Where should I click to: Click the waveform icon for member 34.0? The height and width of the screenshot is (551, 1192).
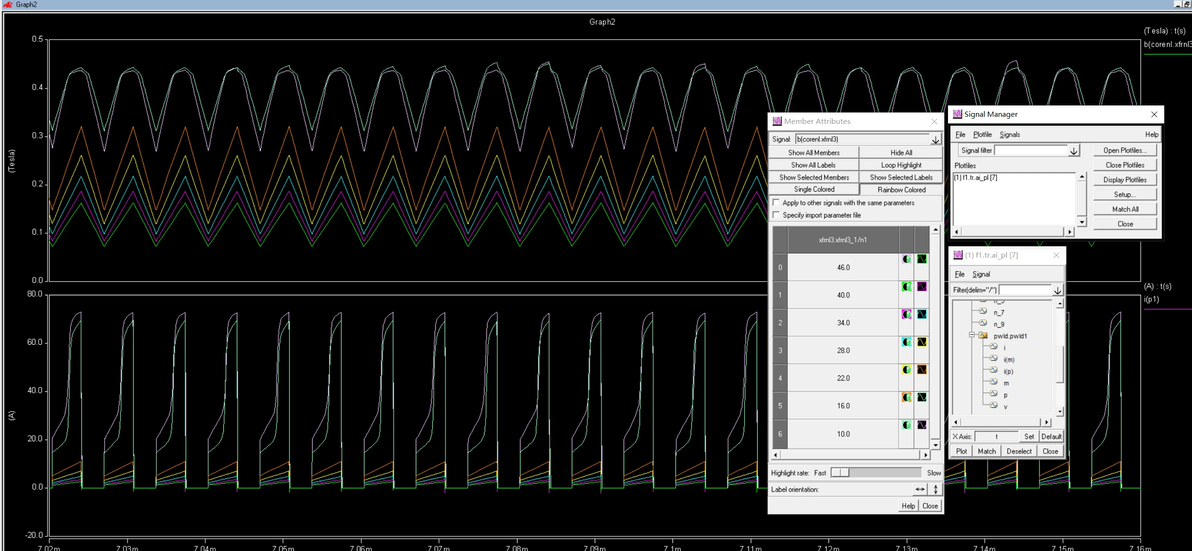(921, 314)
